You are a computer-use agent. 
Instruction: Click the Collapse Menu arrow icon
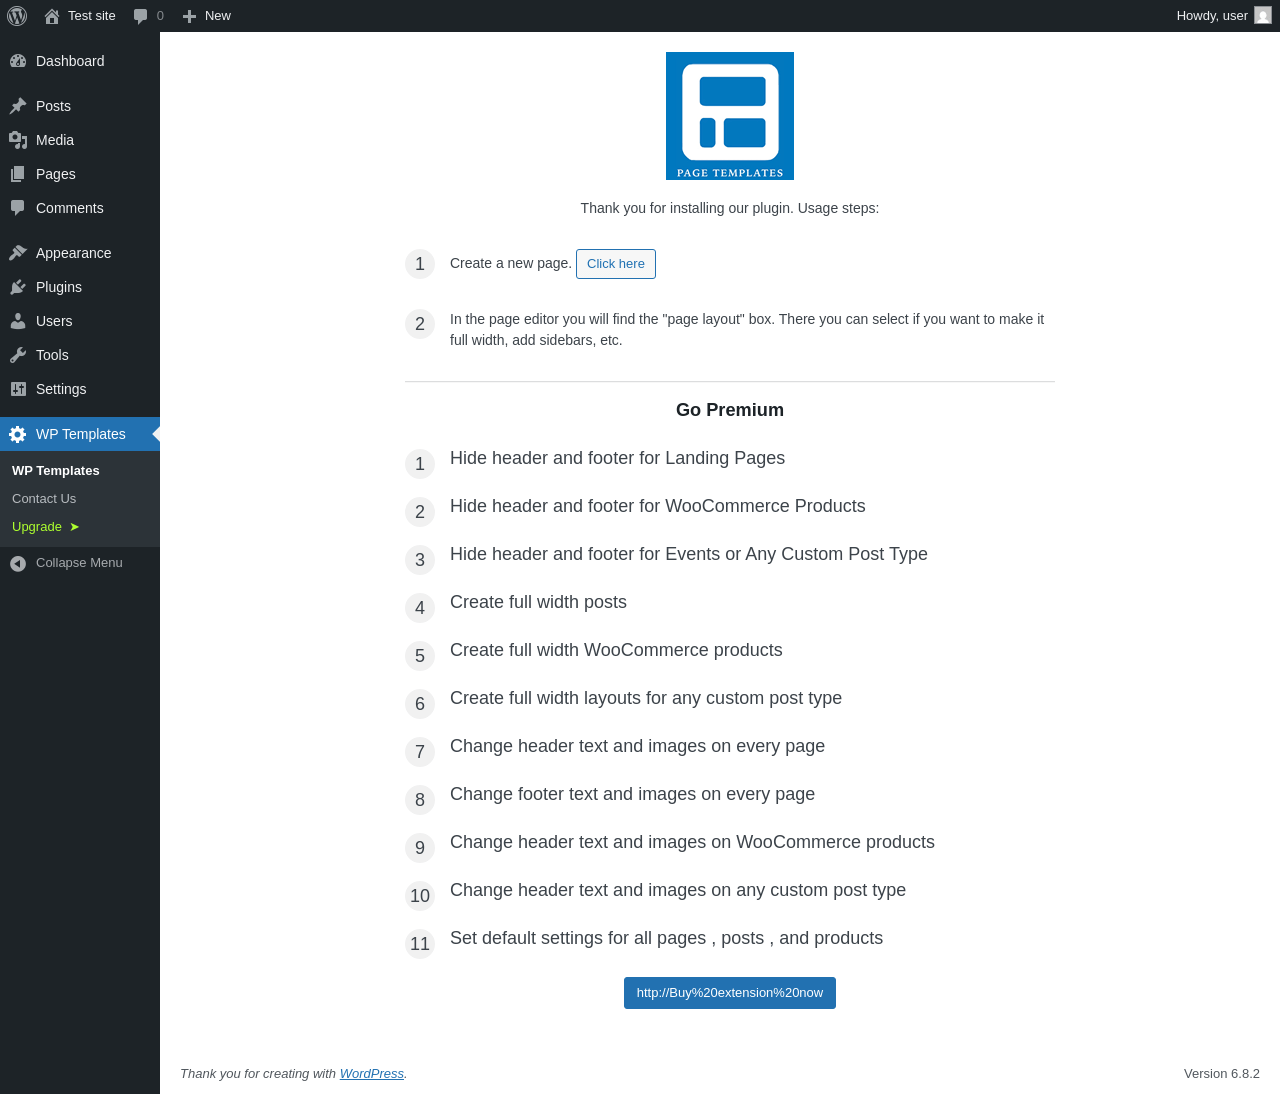(18, 563)
